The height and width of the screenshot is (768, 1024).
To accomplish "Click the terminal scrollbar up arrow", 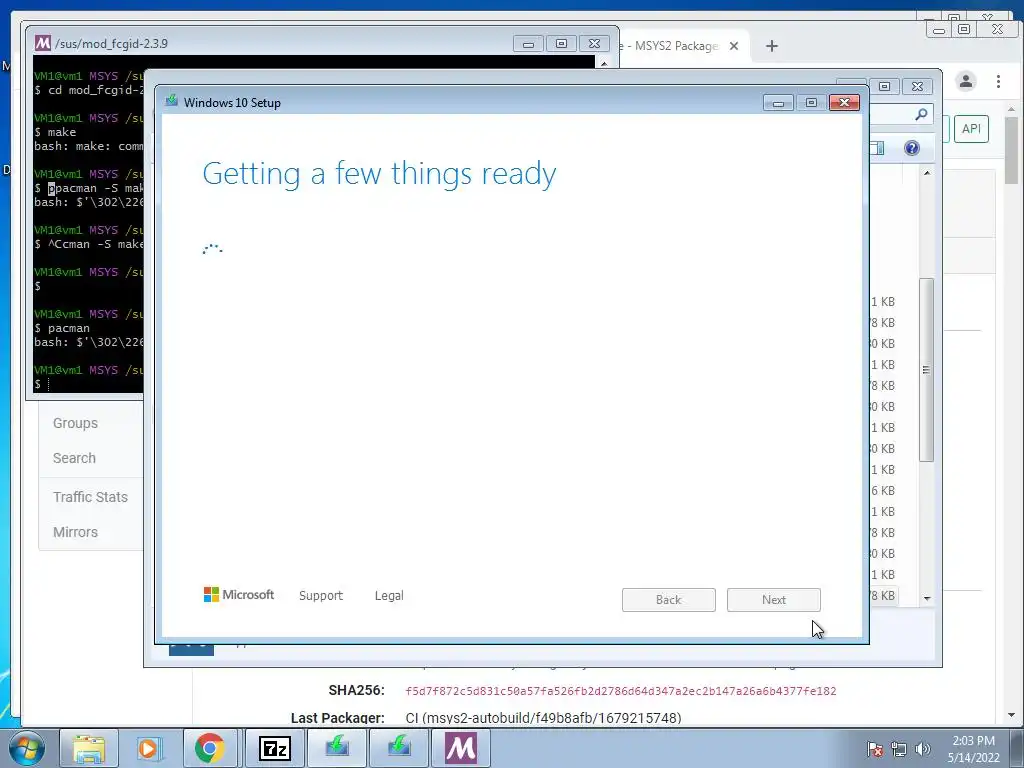I will (604, 63).
